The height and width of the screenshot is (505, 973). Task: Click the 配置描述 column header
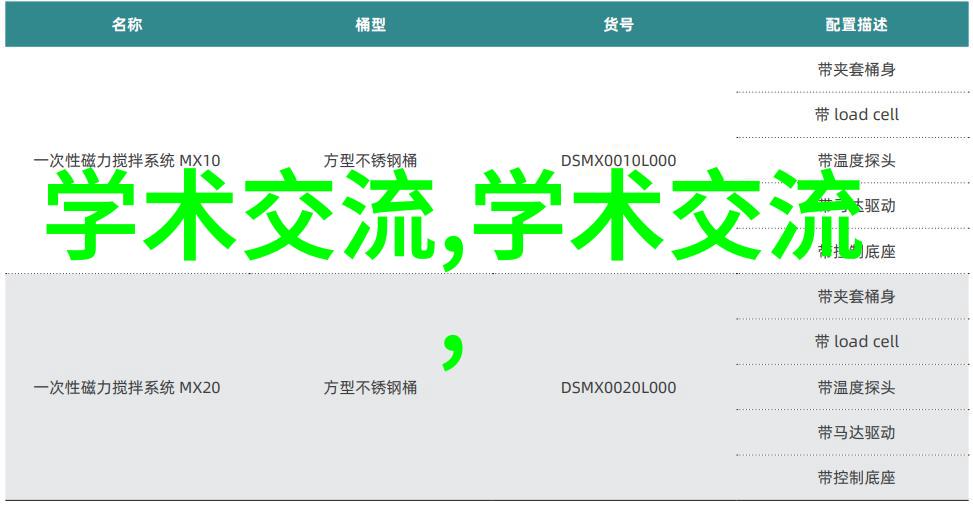856,25
